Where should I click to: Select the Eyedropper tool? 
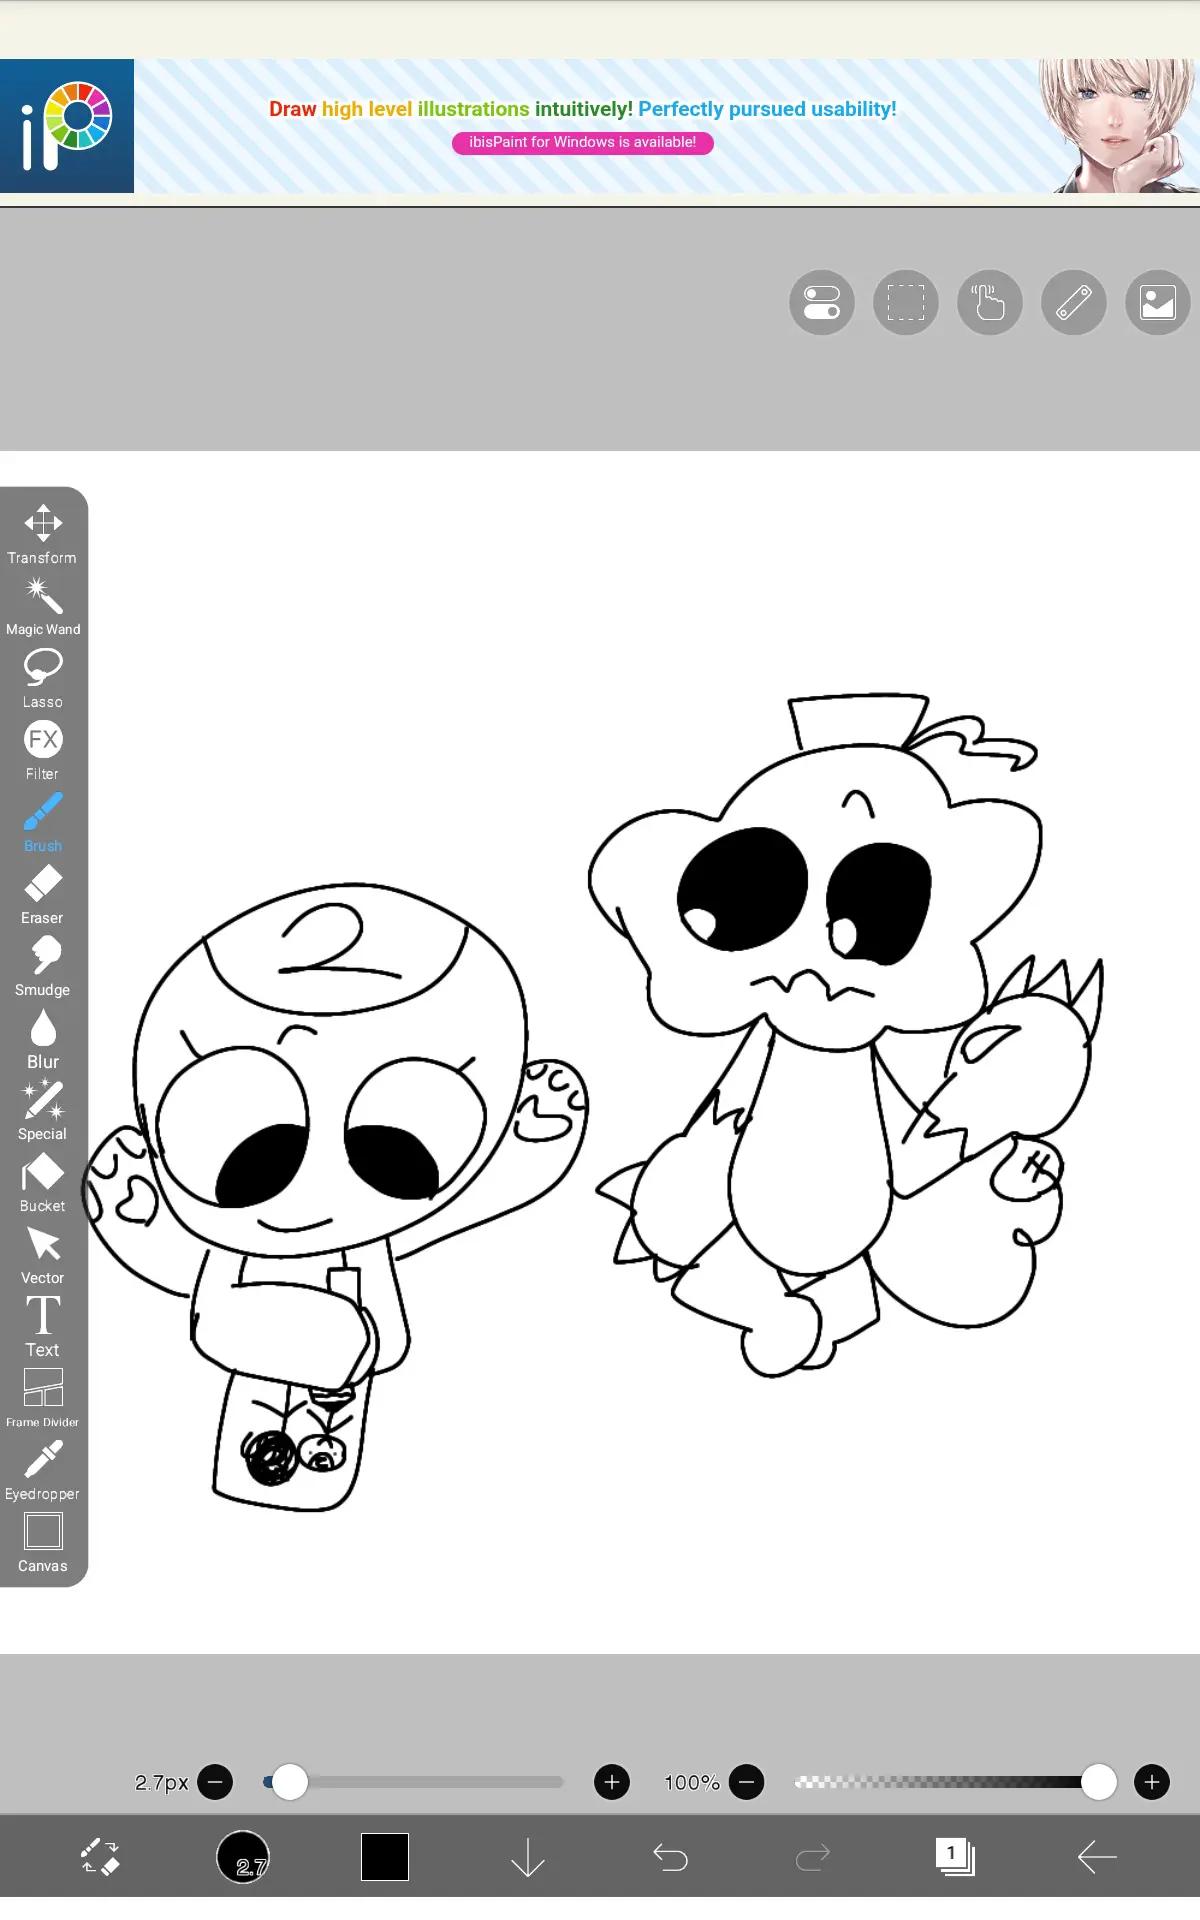(x=43, y=1470)
